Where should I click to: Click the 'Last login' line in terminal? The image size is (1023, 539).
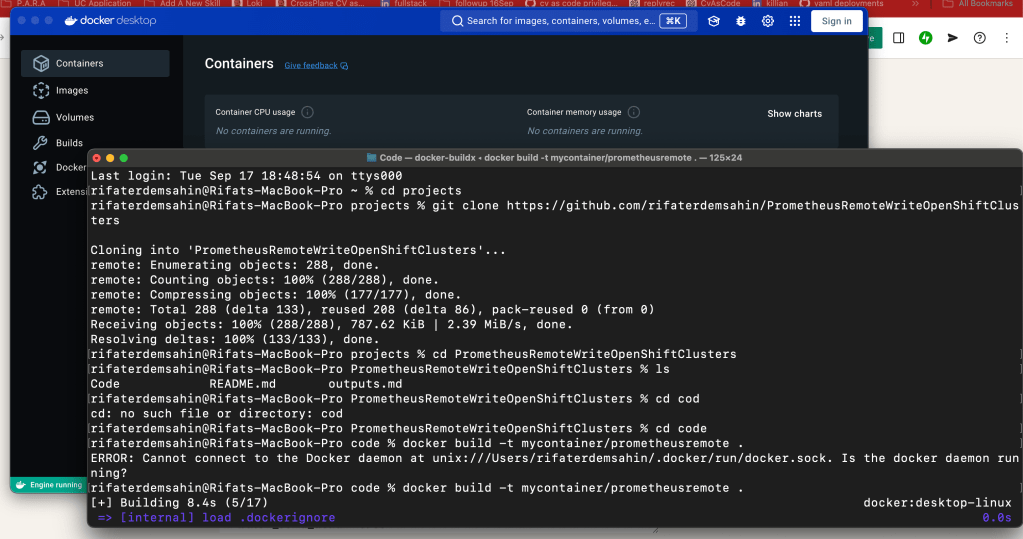246,176
